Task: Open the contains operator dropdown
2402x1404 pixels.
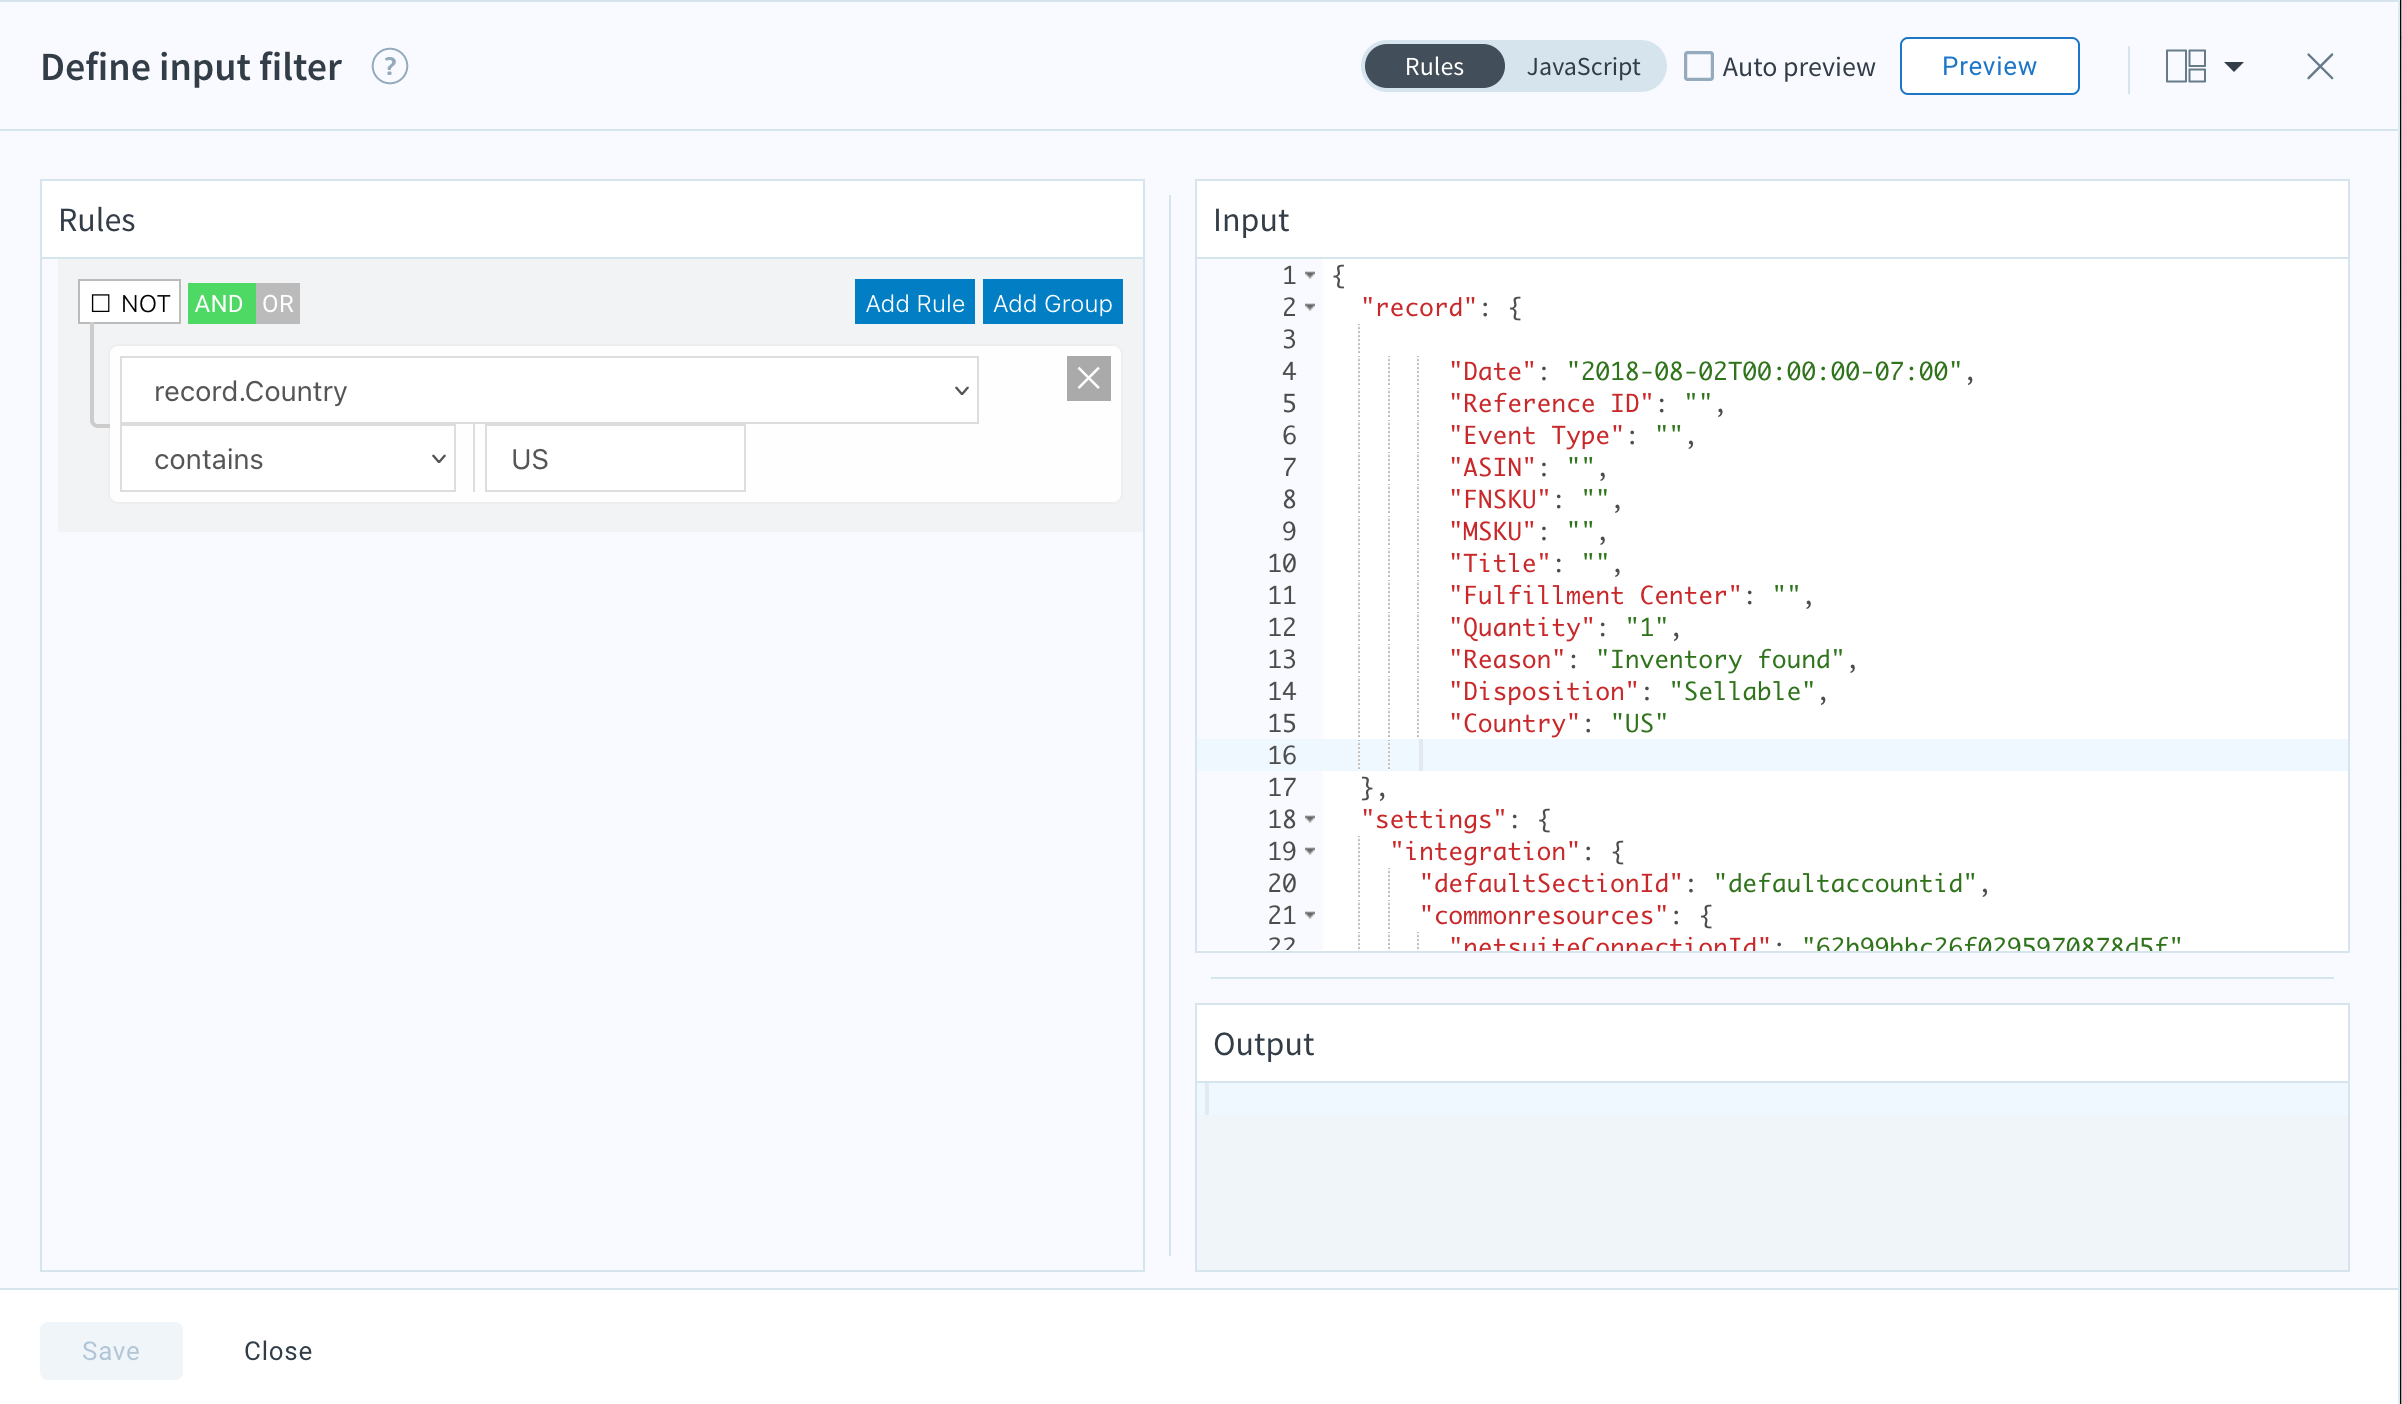Action: [288, 459]
